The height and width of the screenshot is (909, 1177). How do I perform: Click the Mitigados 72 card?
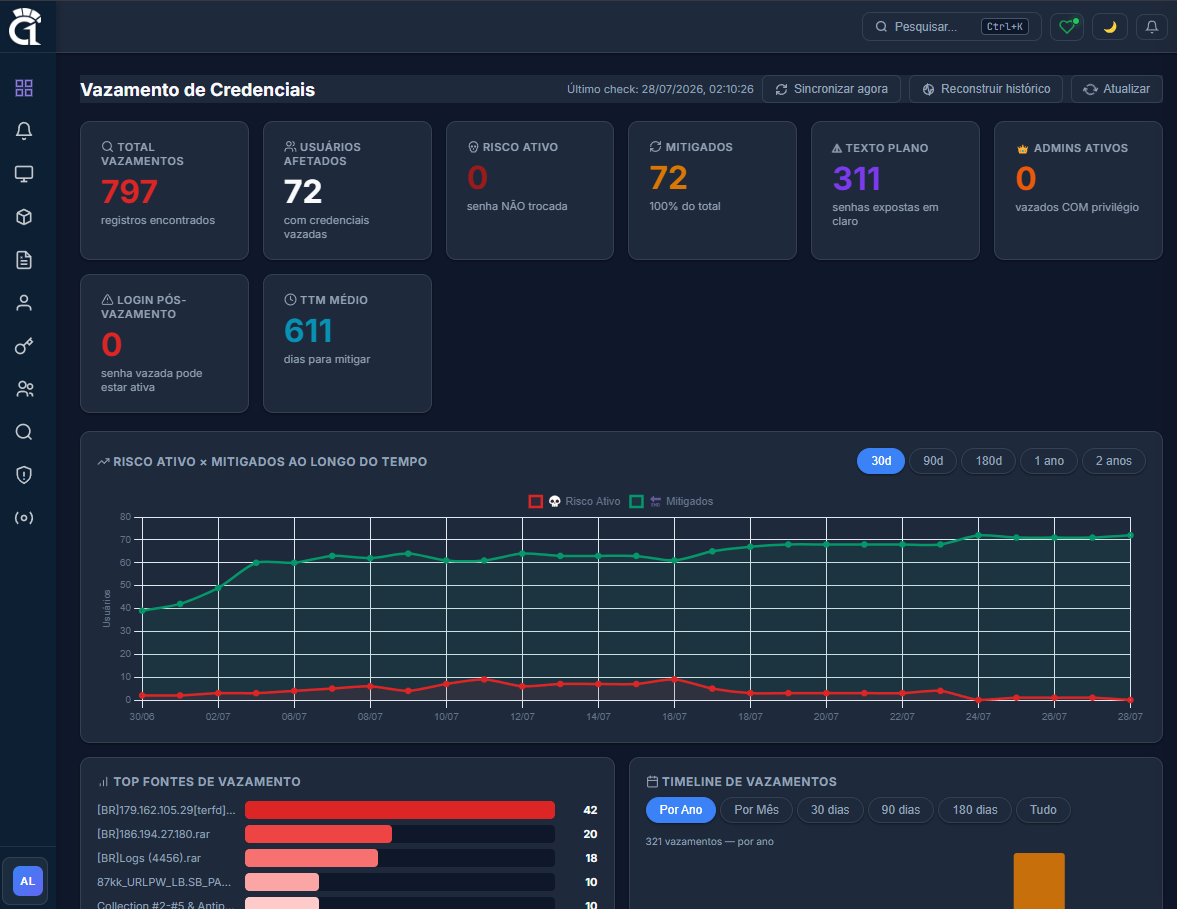coord(712,191)
